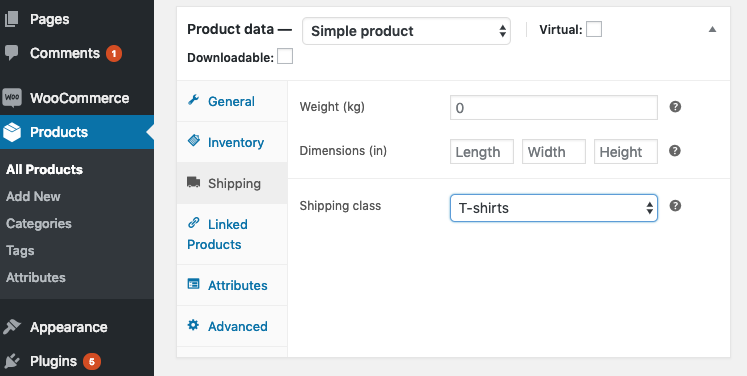Screen dimensions: 747x376
Task: Click the Weight (kg) input field
Action: pyautogui.click(x=554, y=108)
